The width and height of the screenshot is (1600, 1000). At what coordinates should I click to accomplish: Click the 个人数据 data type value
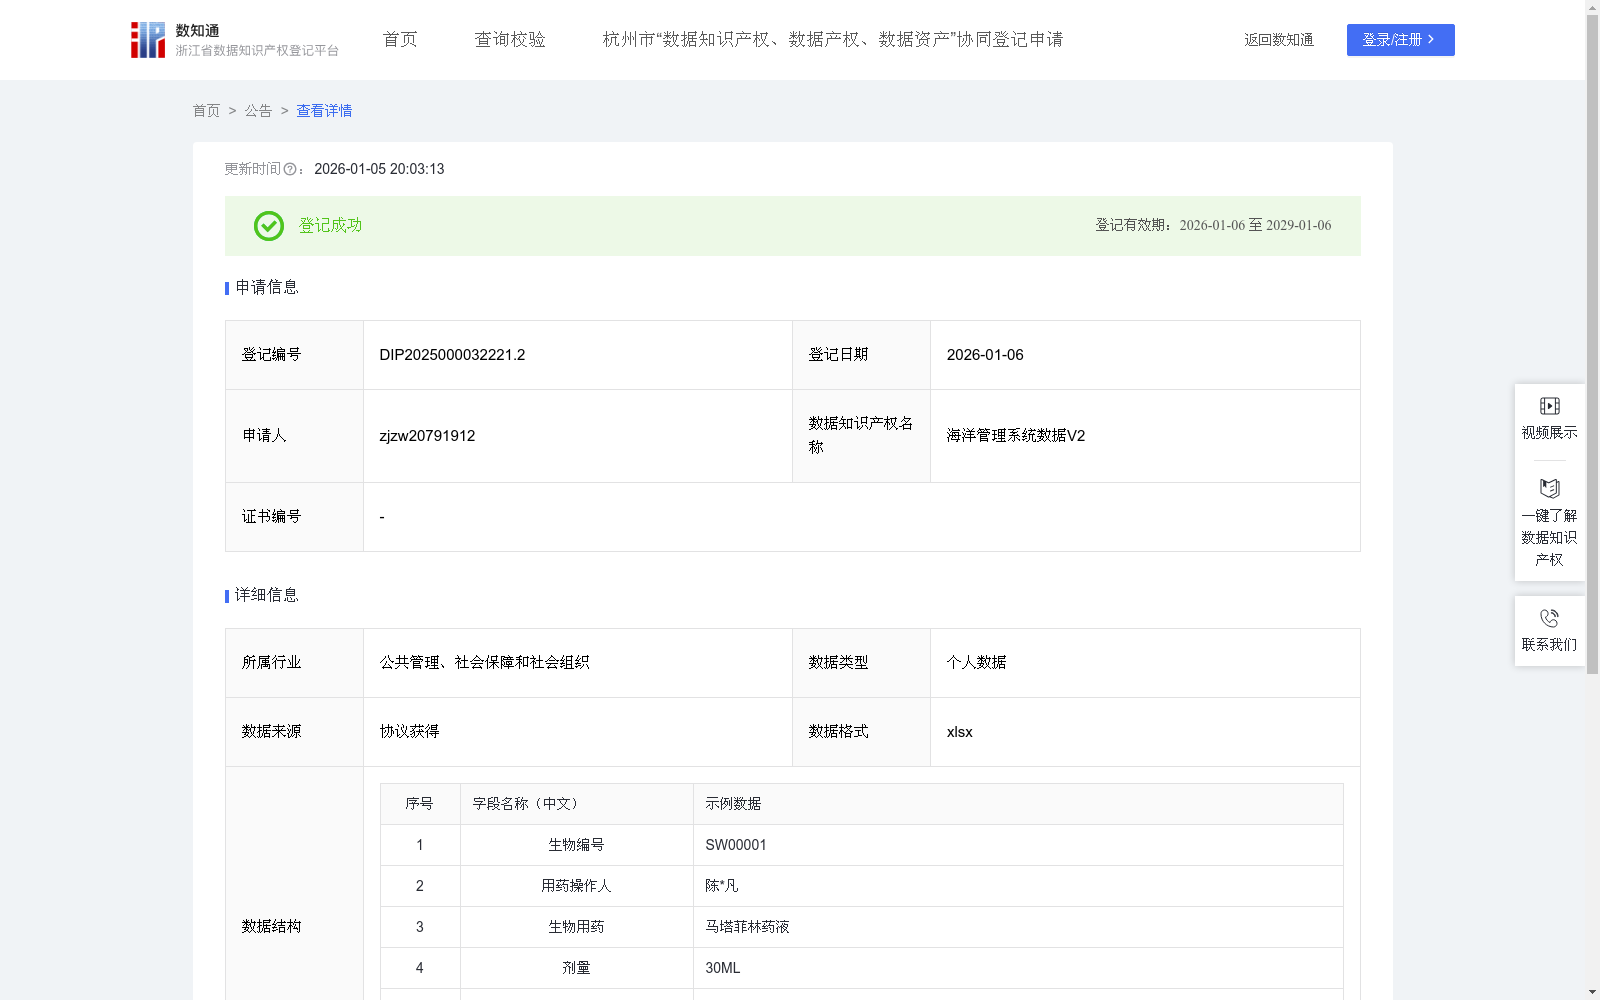pos(976,663)
